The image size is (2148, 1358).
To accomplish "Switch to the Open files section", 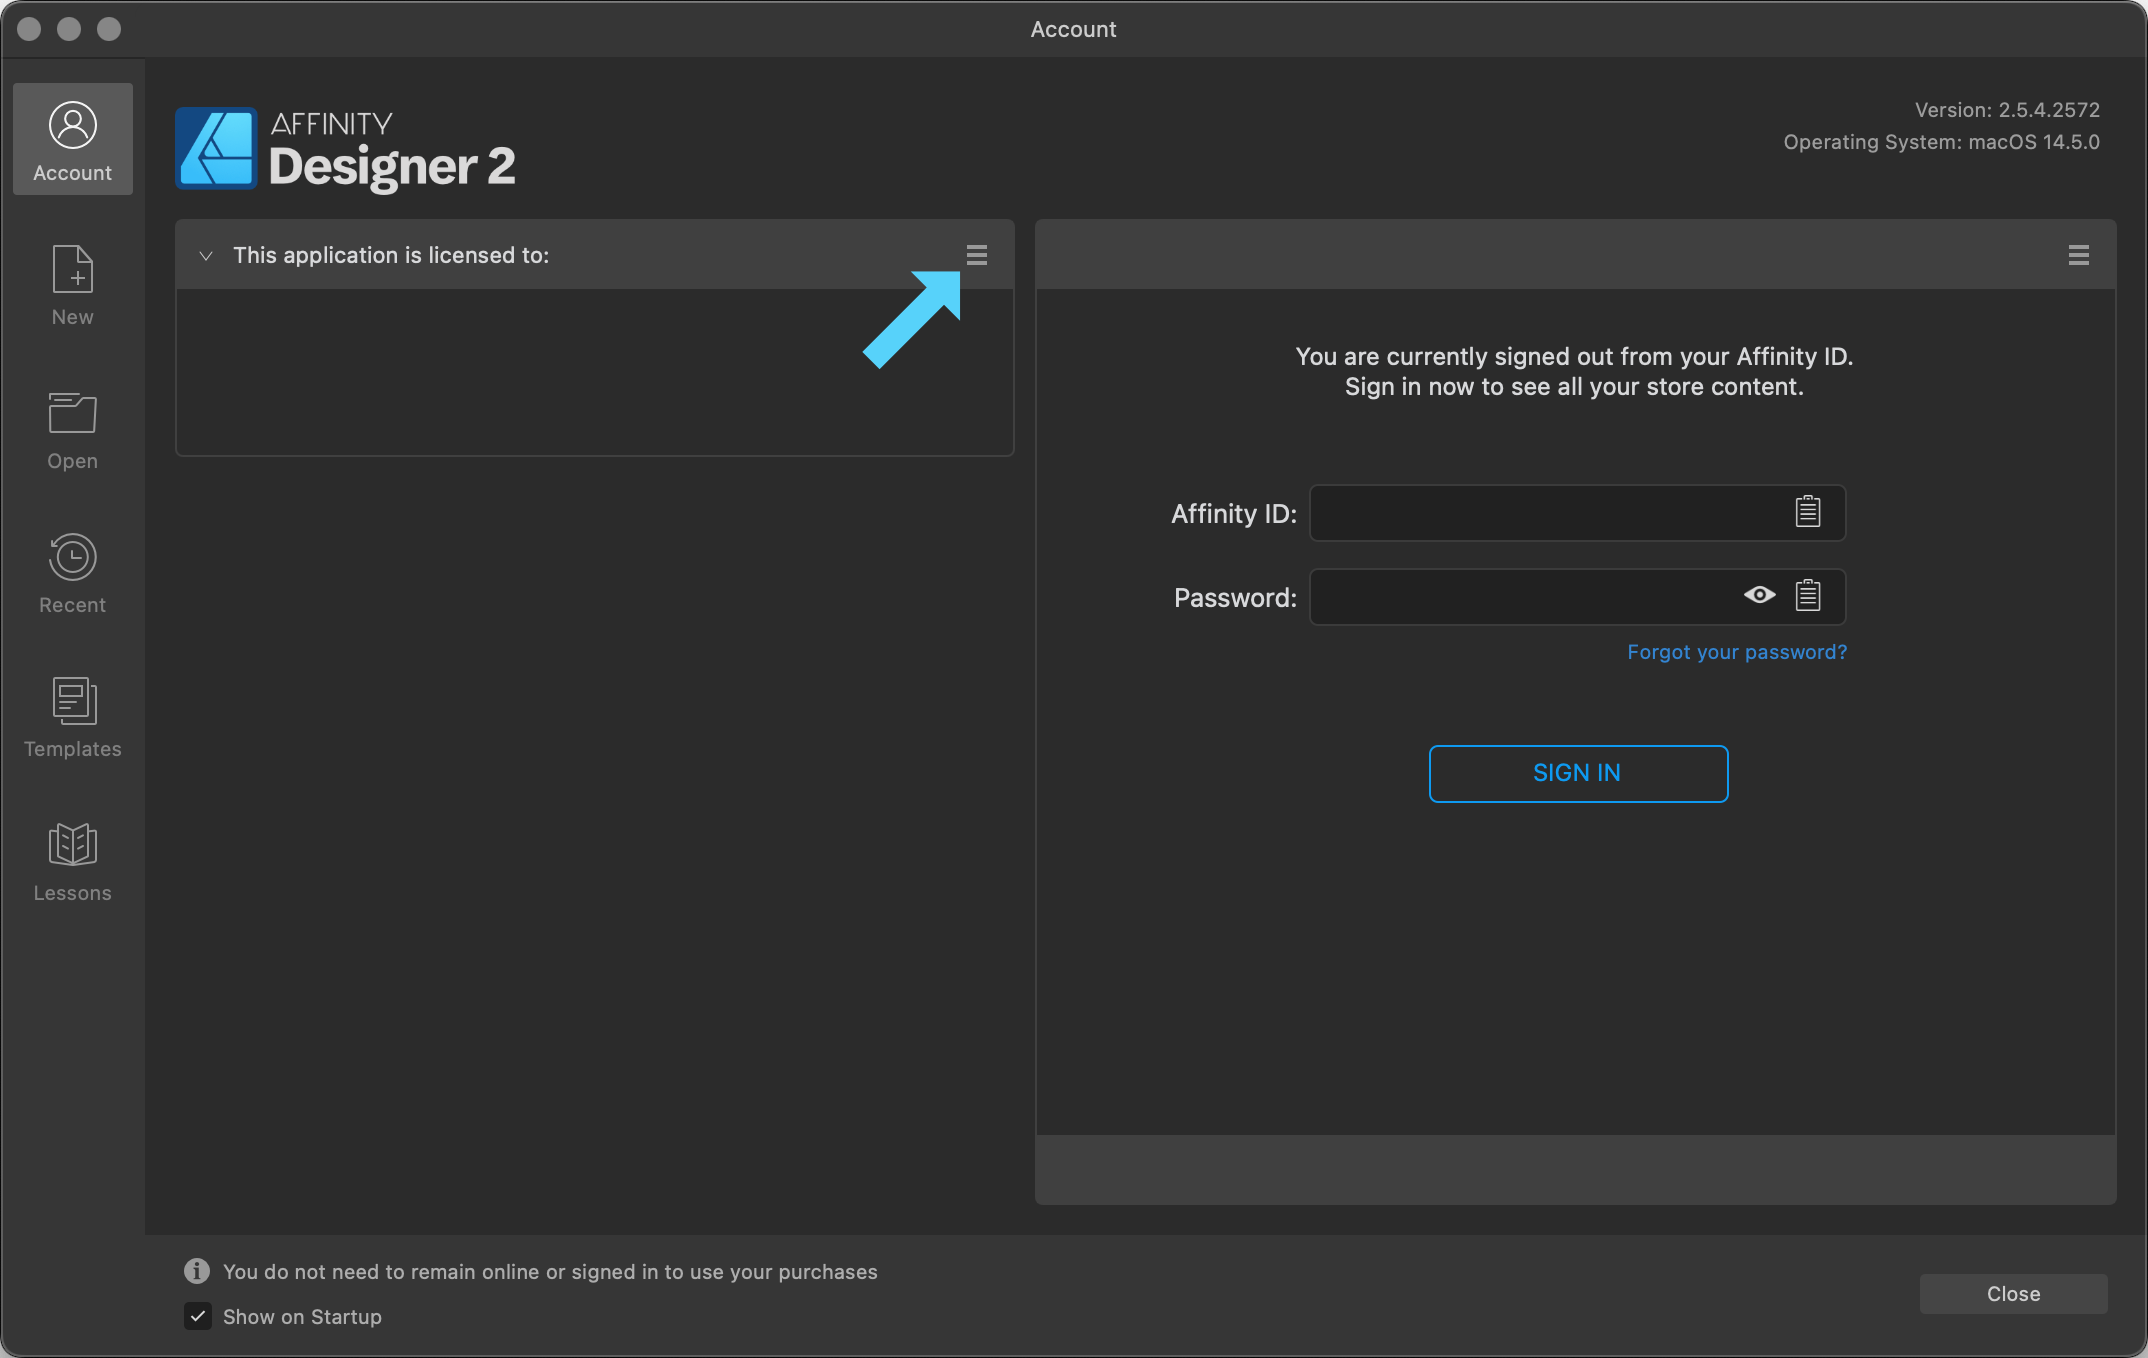I will pos(73,430).
